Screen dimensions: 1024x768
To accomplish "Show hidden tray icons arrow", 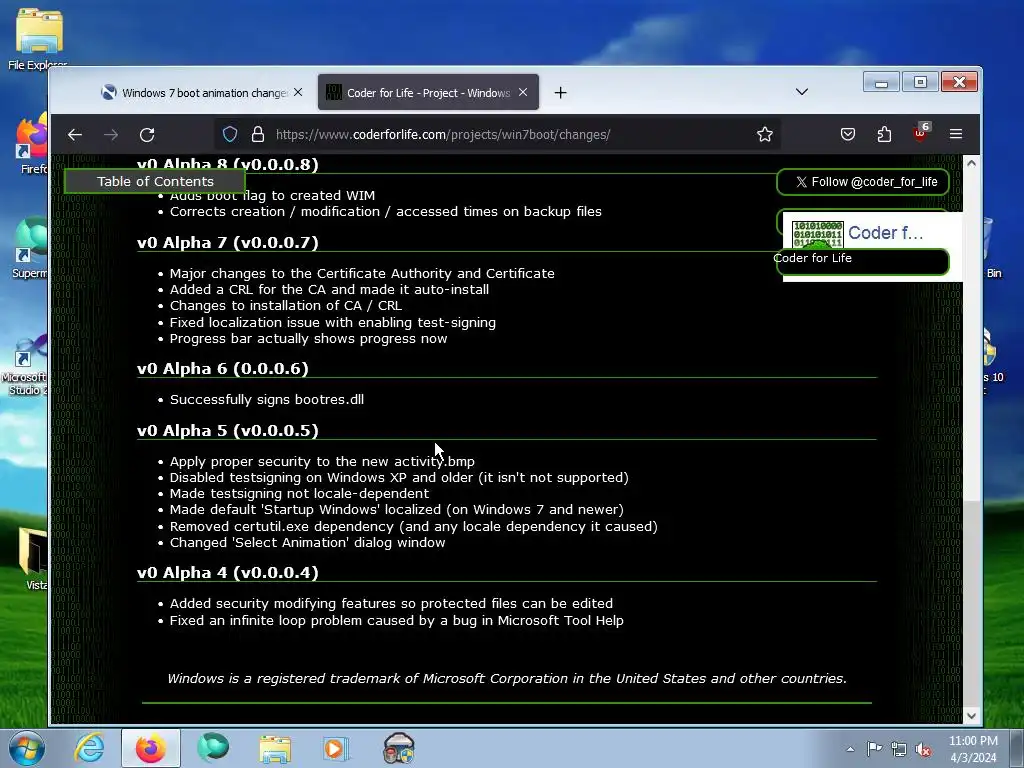I will click(x=850, y=749).
